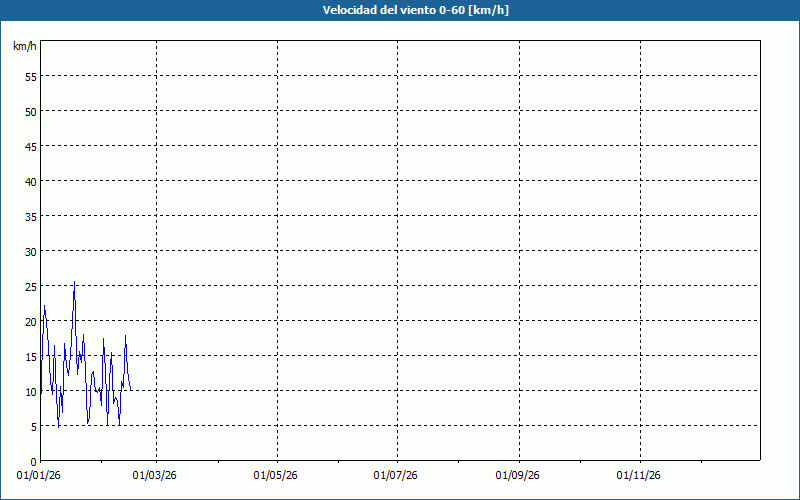Select the 01/03/26 date label

[157, 475]
